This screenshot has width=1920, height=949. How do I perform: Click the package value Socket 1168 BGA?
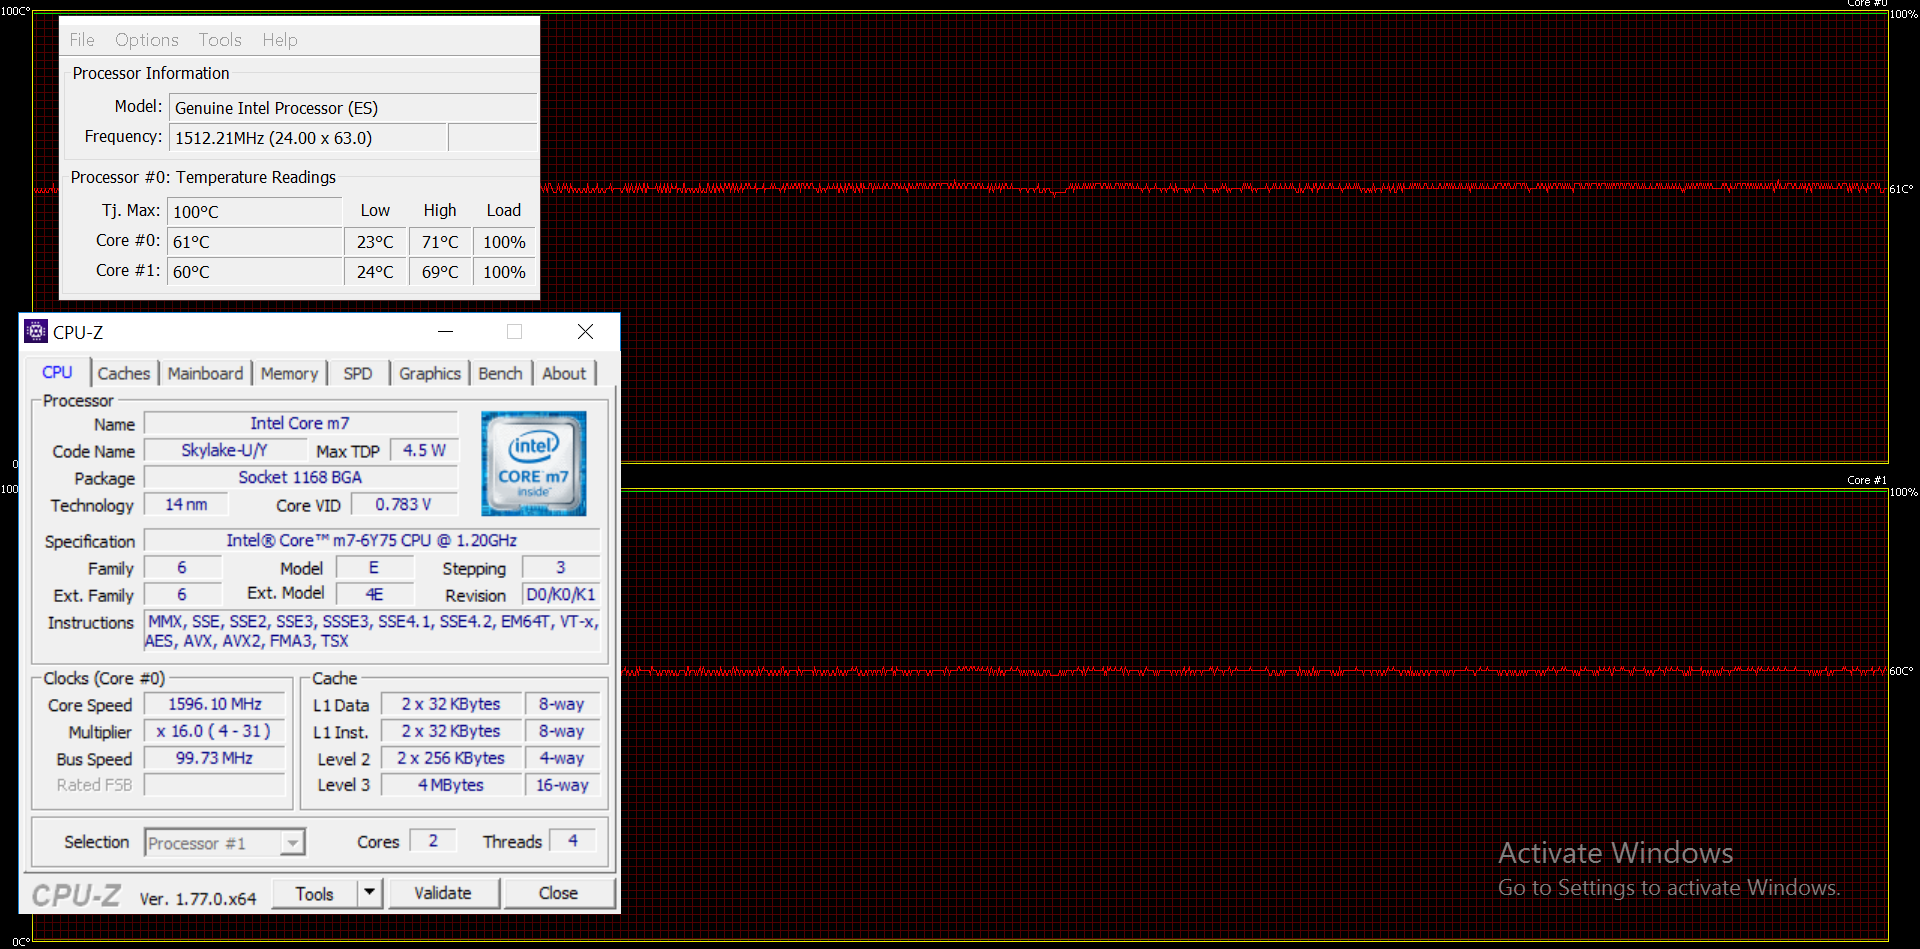(x=300, y=477)
